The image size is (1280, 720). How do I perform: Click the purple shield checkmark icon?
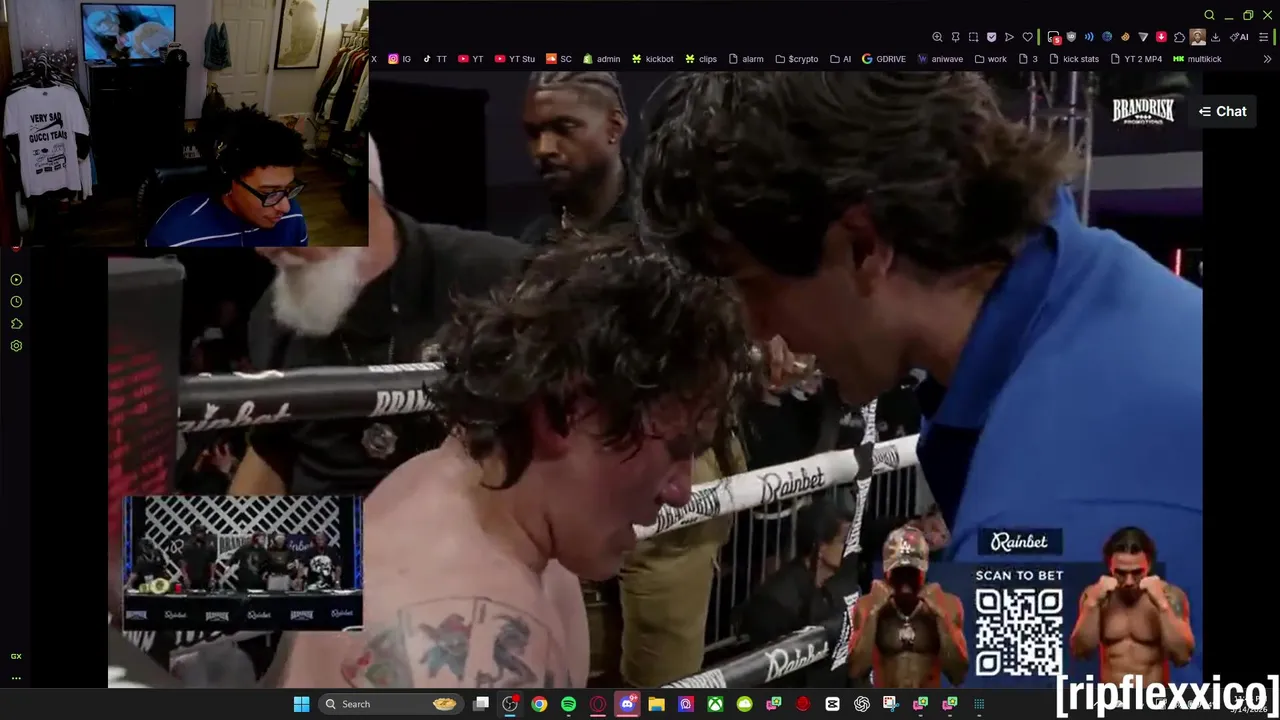(991, 37)
